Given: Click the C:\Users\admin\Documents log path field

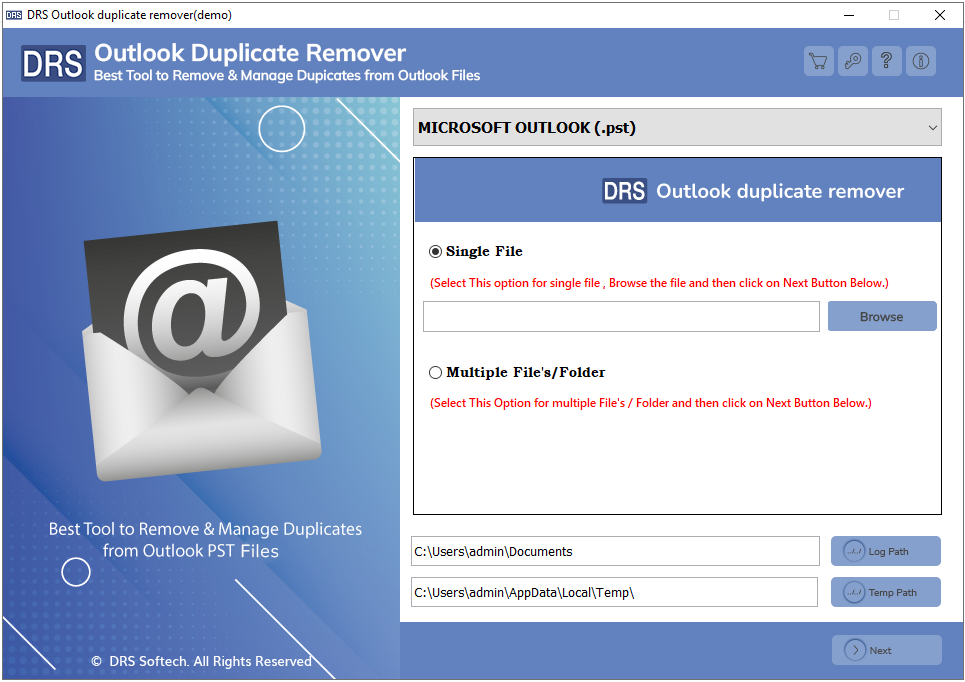Looking at the screenshot, I should pos(615,551).
